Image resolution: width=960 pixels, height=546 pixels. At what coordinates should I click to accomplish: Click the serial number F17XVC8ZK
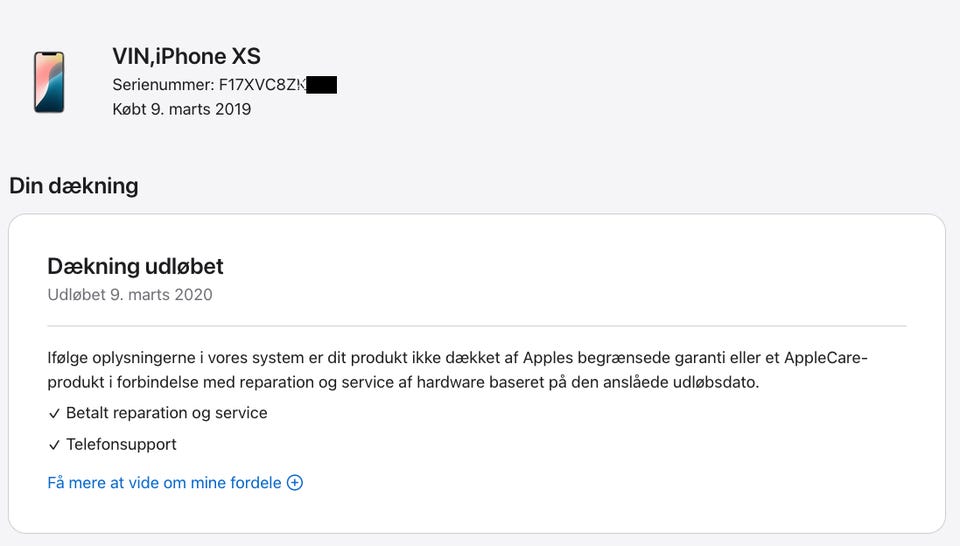coord(262,84)
